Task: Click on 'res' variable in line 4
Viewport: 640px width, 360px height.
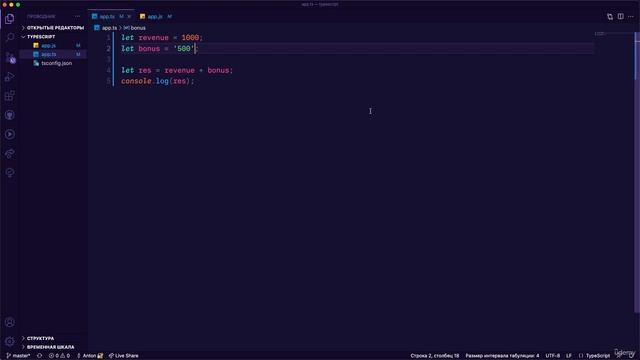Action: point(145,70)
